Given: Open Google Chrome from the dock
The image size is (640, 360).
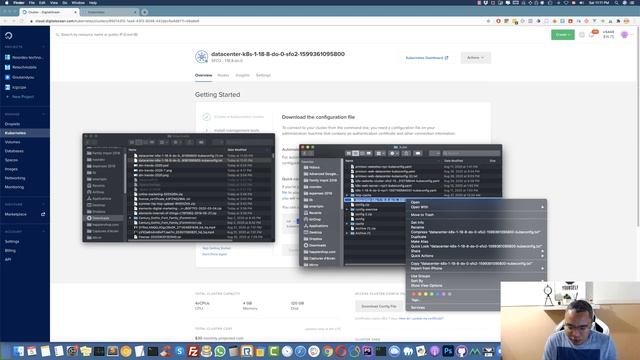Looking at the screenshot, I should (327, 351).
